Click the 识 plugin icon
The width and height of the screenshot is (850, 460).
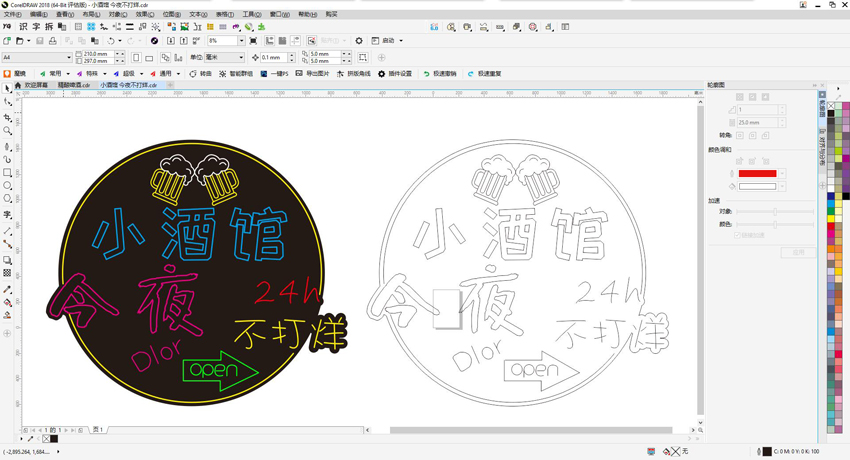click(23, 27)
